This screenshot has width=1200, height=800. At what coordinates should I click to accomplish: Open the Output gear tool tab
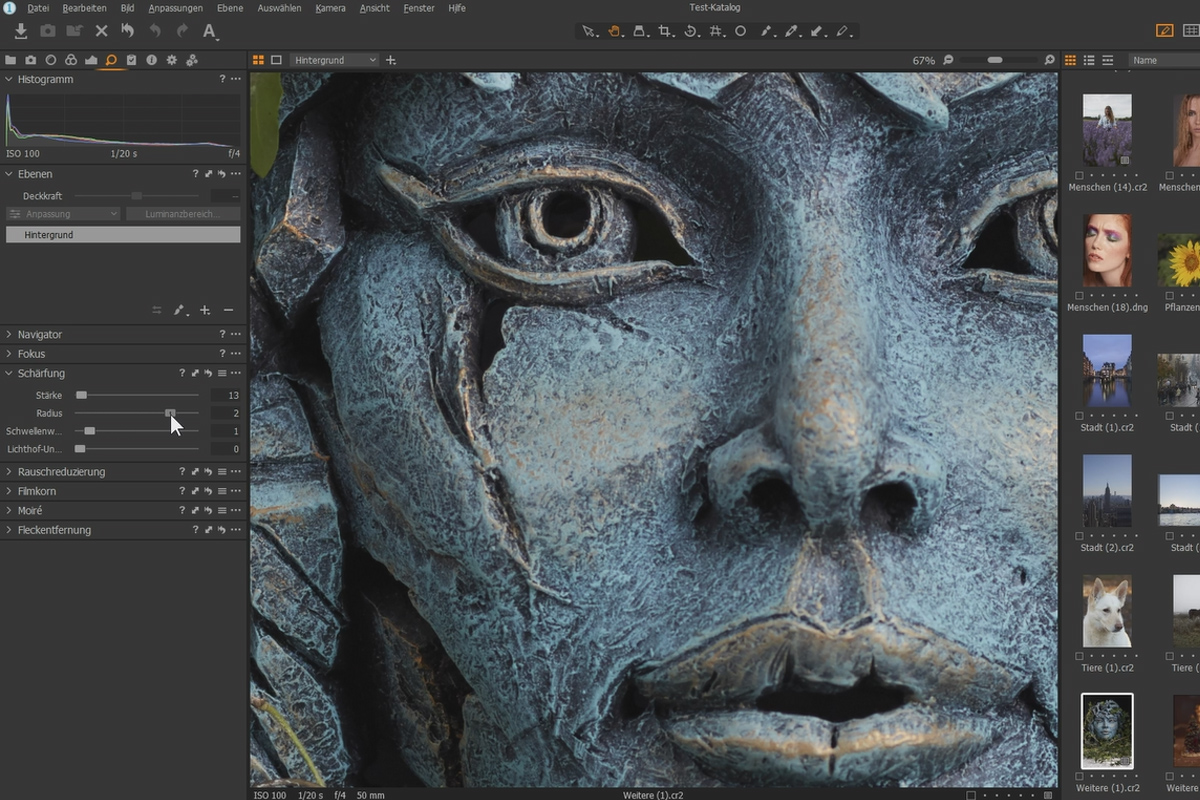171,60
